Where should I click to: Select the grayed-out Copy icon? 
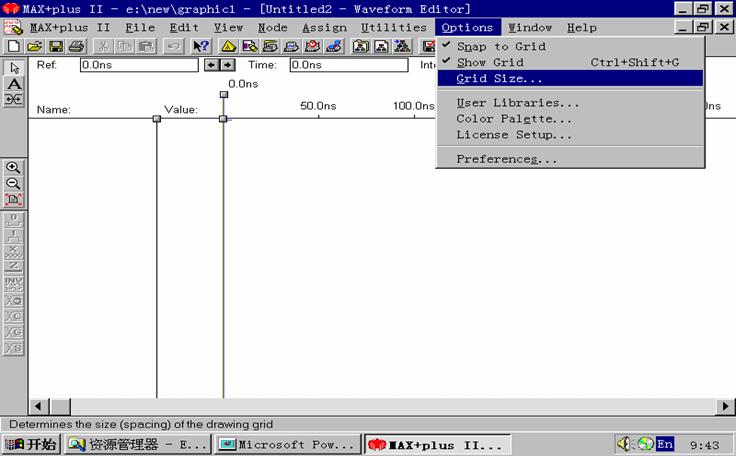pyautogui.click(x=124, y=46)
